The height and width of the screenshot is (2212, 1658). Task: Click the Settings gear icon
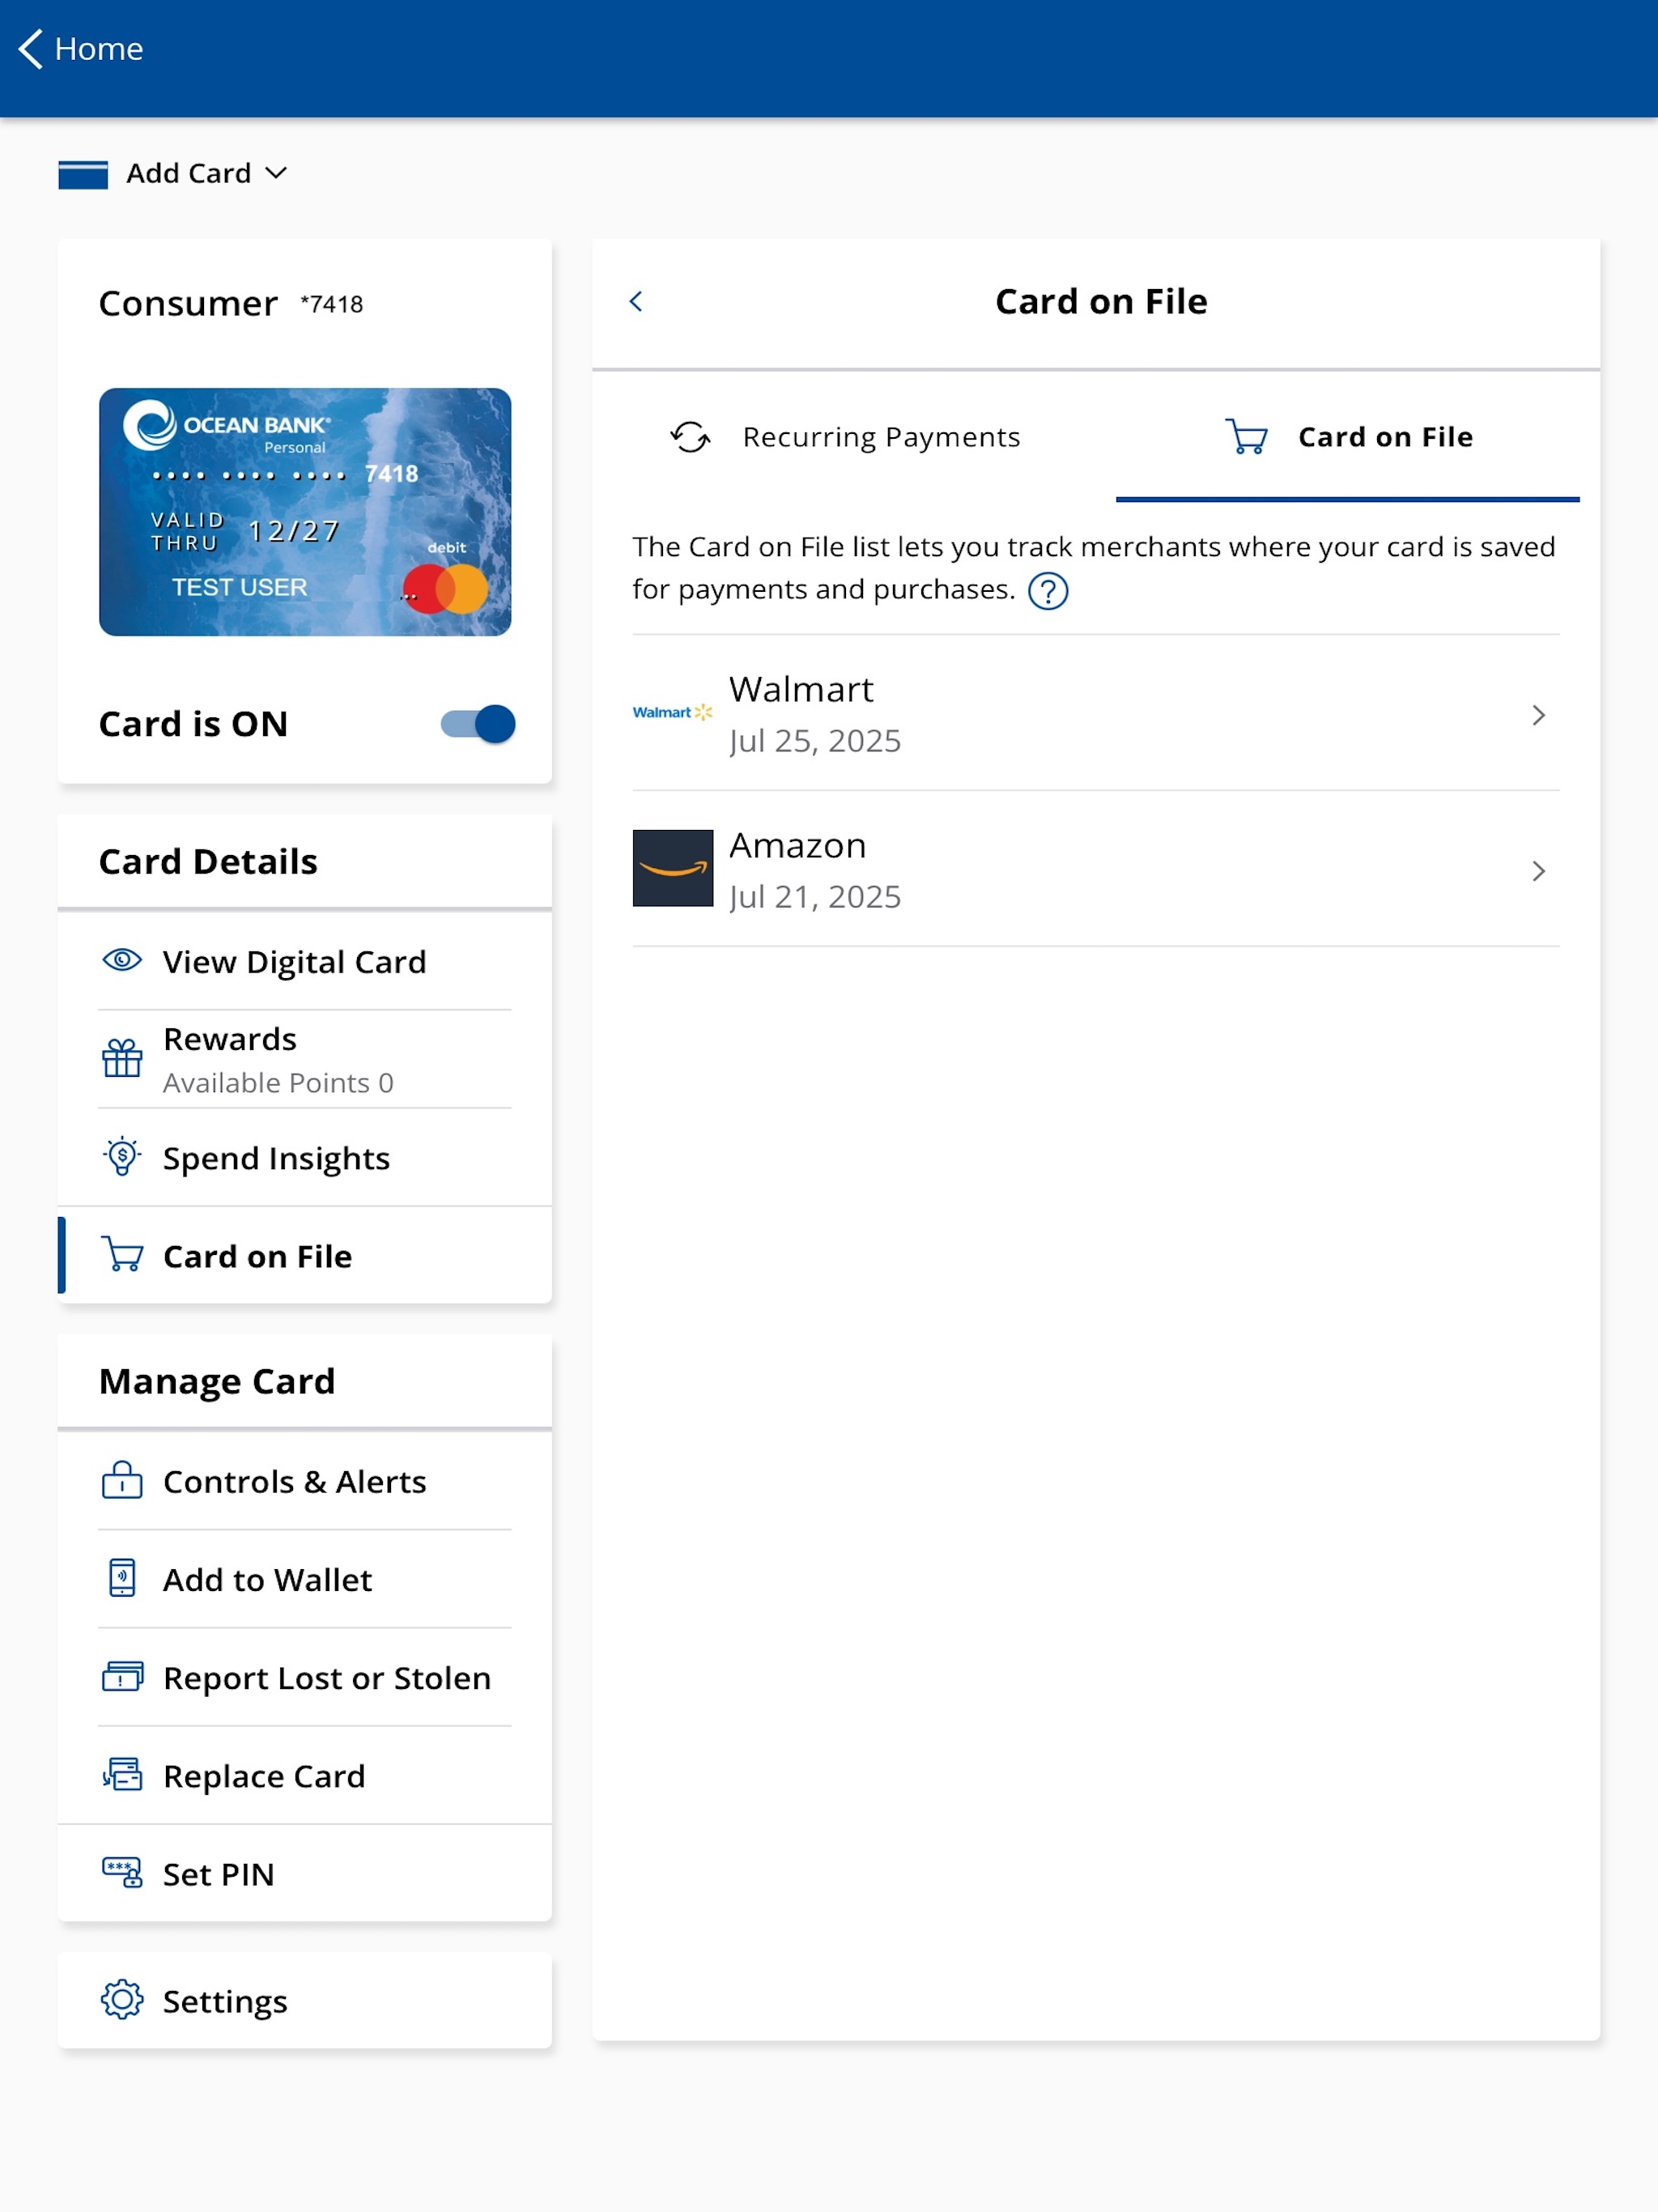point(122,1999)
